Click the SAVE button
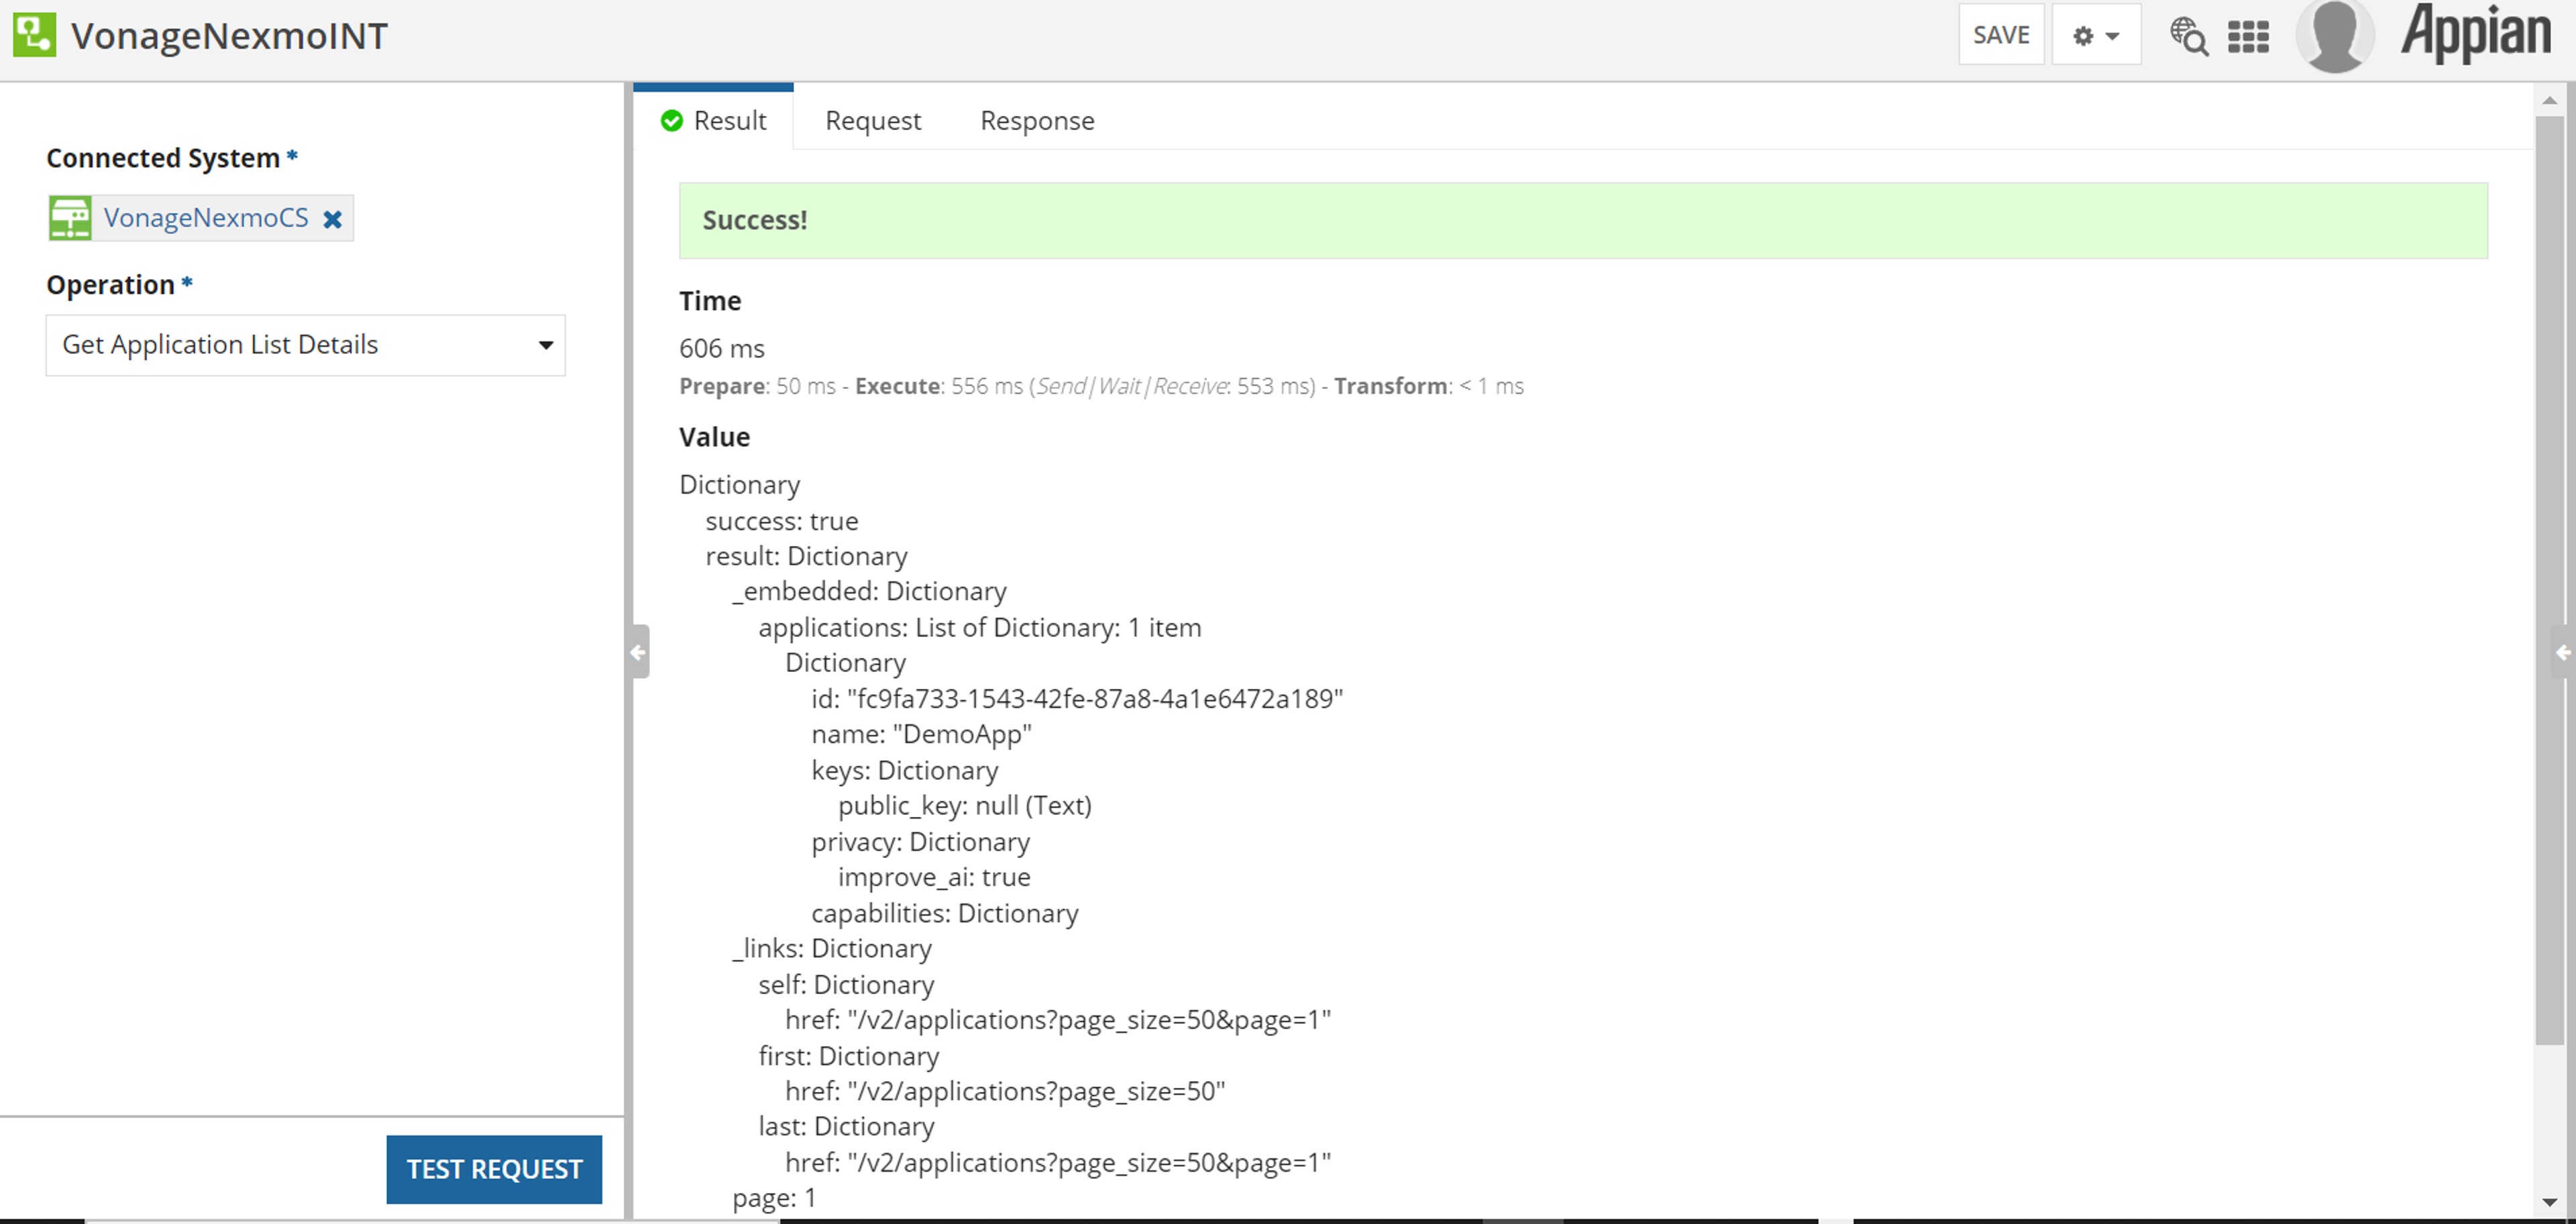 (x=2001, y=36)
